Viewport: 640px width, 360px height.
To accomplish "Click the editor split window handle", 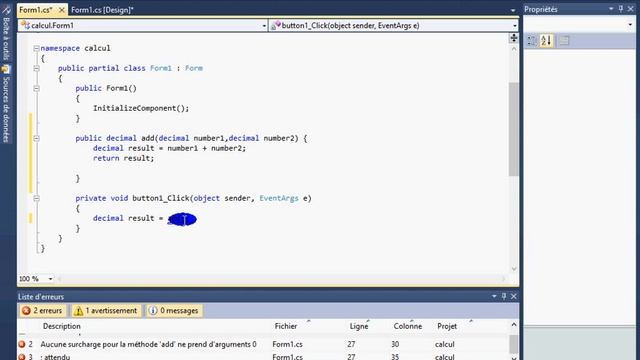I will [x=513, y=38].
